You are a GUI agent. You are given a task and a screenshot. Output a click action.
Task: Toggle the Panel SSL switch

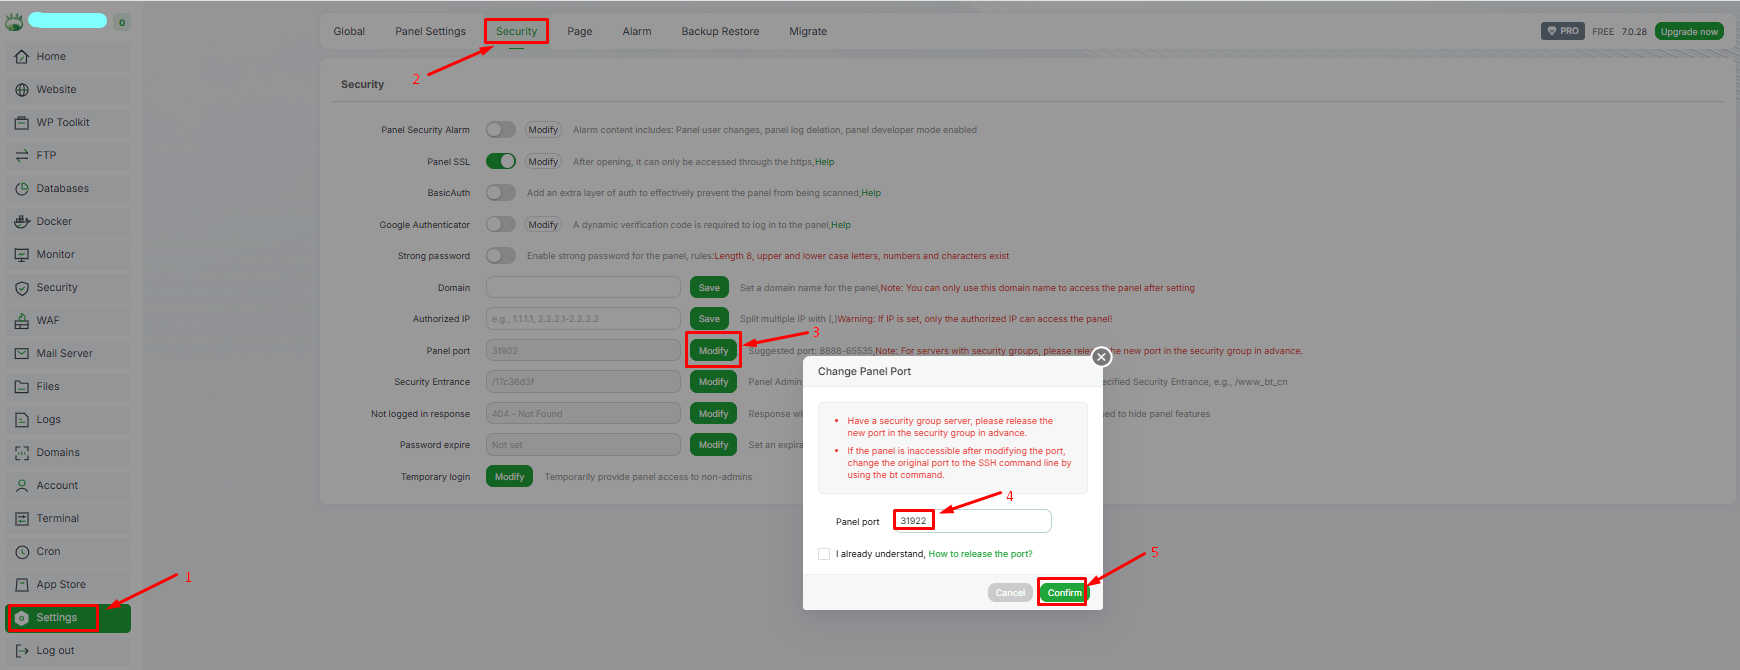[501, 161]
